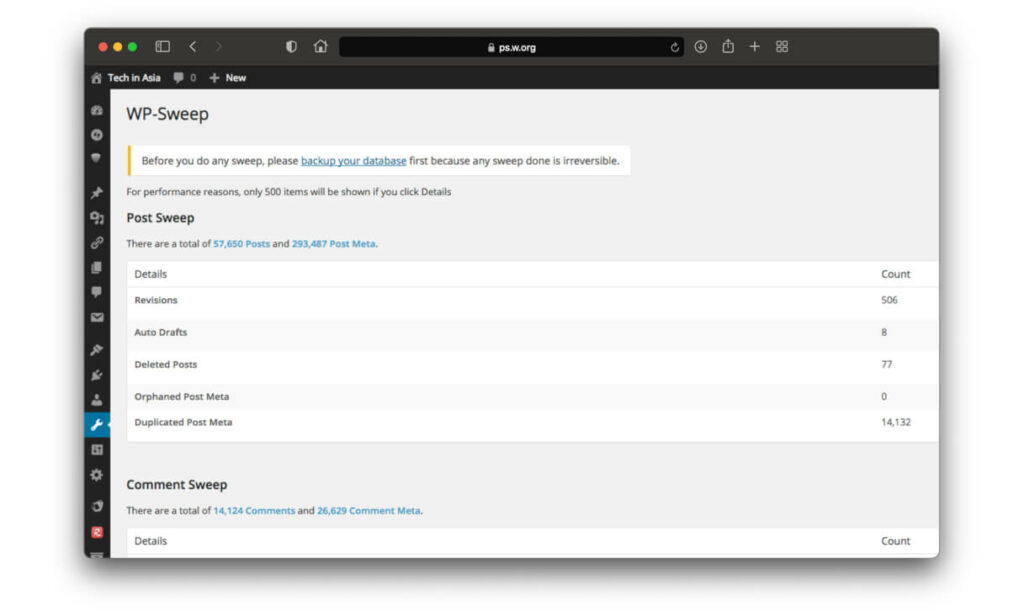Click the round icon below Settings gear
1024x612 pixels.
pyautogui.click(x=97, y=506)
